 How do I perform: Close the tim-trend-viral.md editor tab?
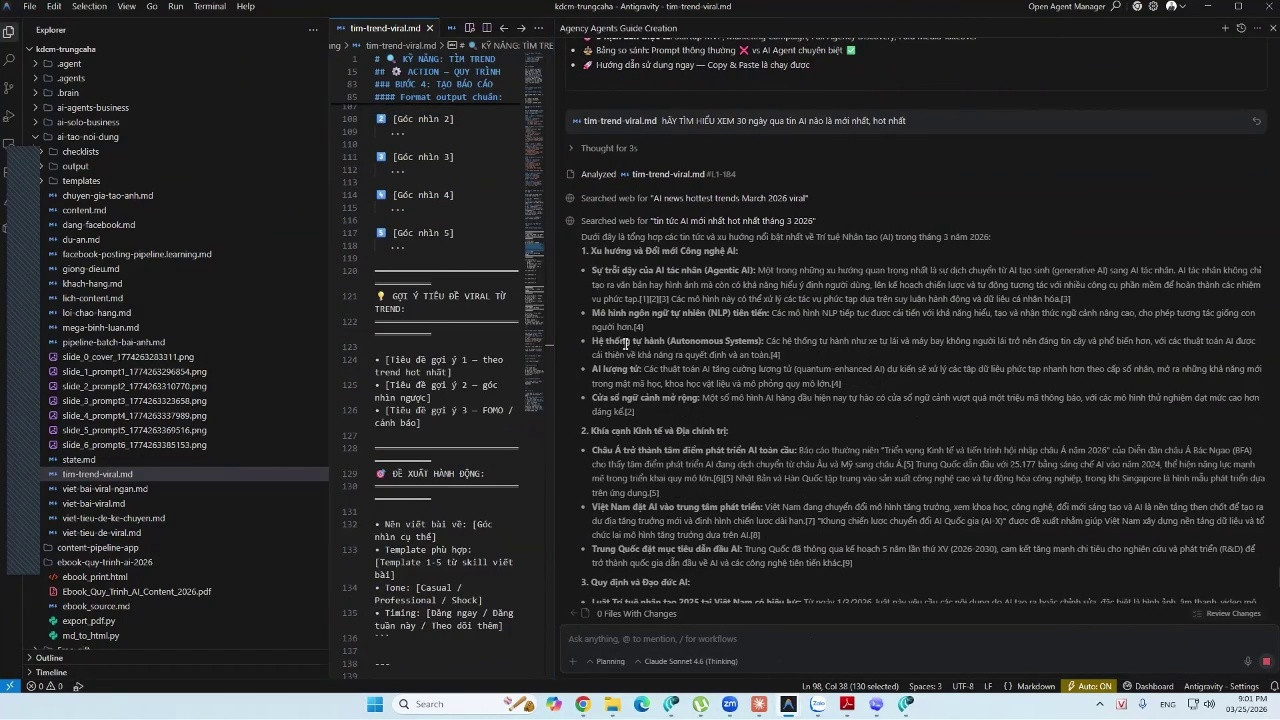point(430,28)
